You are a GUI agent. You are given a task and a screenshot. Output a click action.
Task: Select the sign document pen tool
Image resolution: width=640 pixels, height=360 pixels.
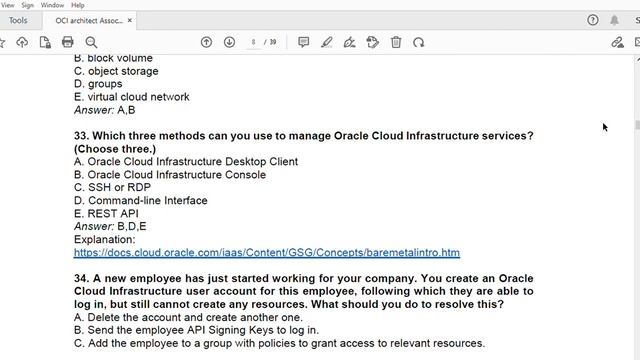click(349, 42)
